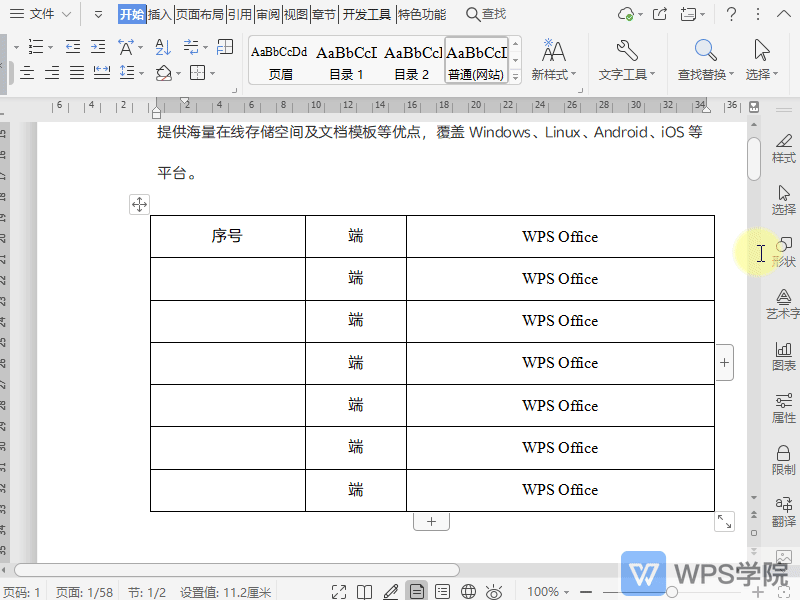
Task: Select the WordArt icon in right sidebar
Action: coord(783,303)
